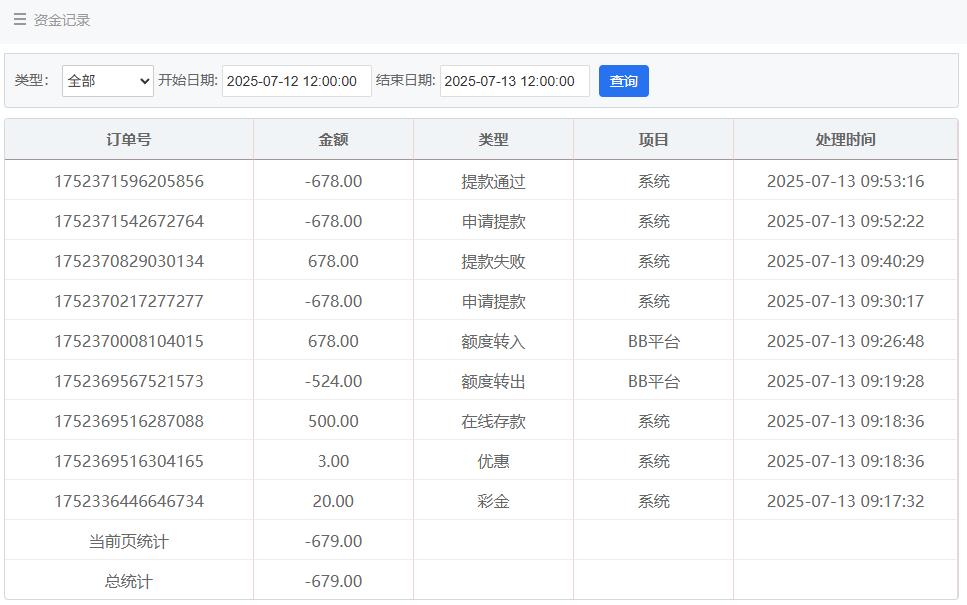
Task: Select order number 1752371596205856
Action: (129, 181)
